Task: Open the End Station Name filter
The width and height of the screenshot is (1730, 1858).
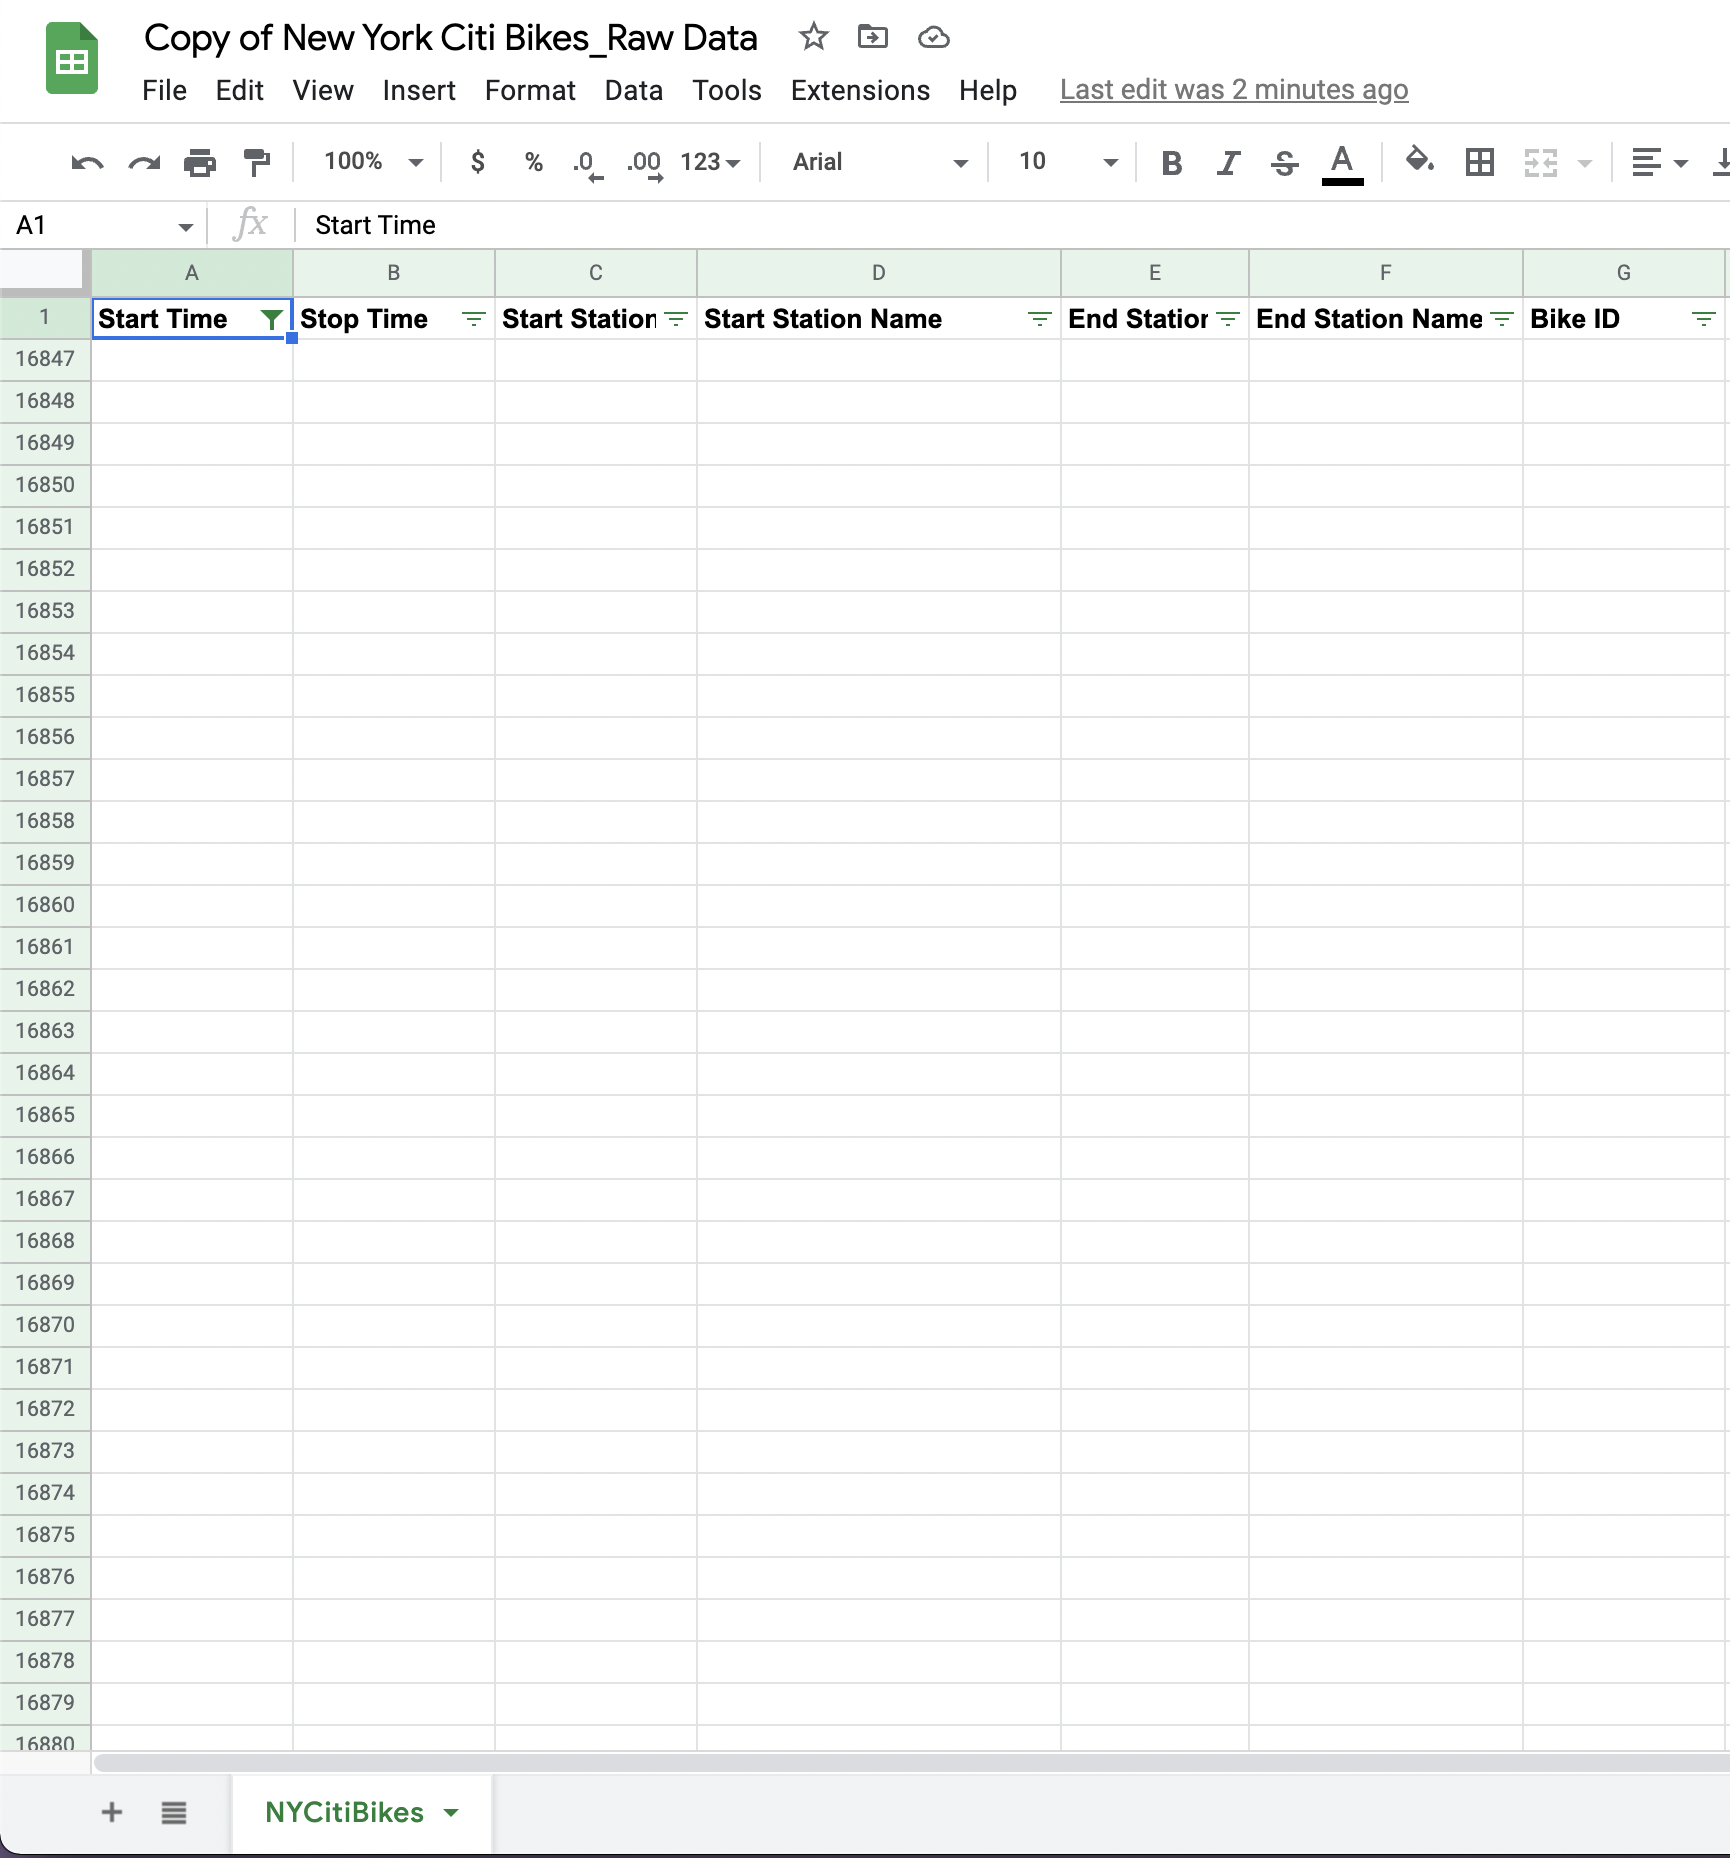Action: pyautogui.click(x=1502, y=319)
